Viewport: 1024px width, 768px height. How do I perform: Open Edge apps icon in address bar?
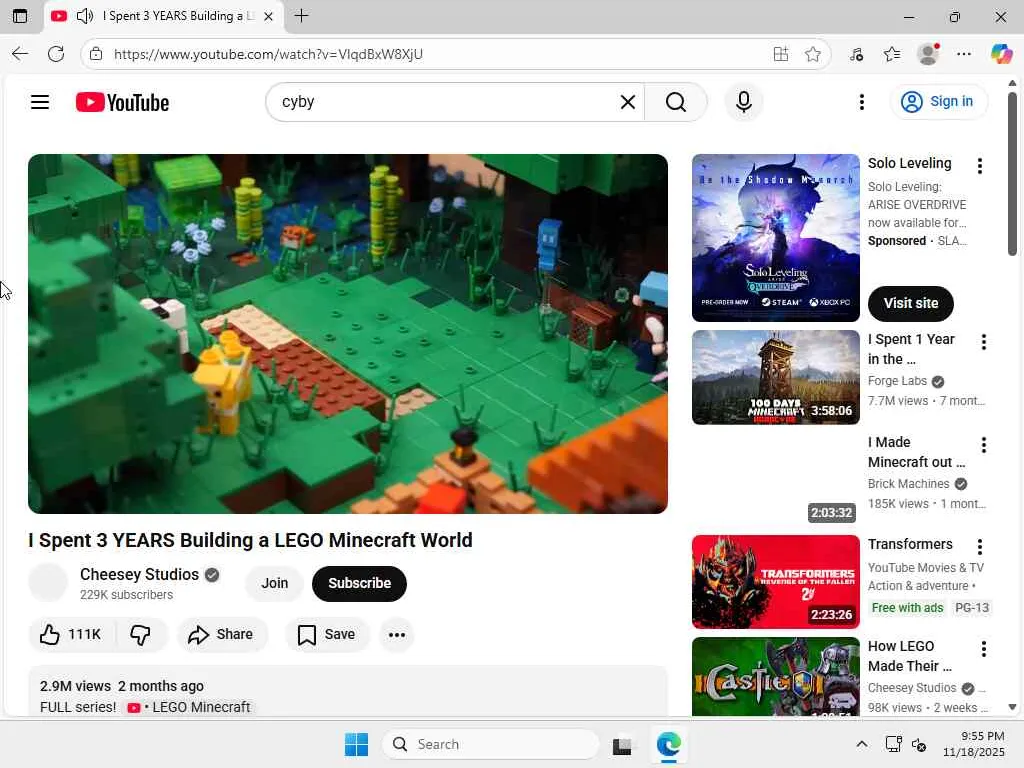coord(780,54)
